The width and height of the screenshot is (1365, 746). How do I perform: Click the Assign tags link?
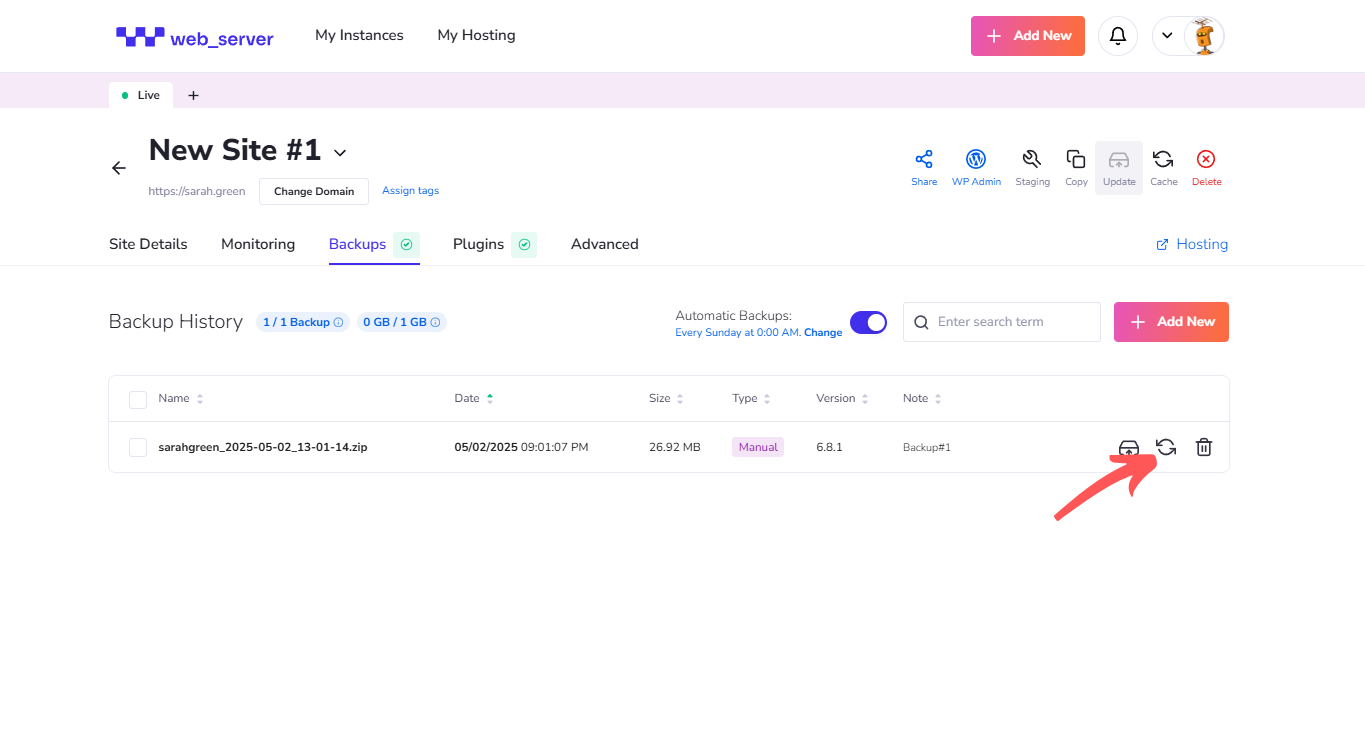click(410, 191)
